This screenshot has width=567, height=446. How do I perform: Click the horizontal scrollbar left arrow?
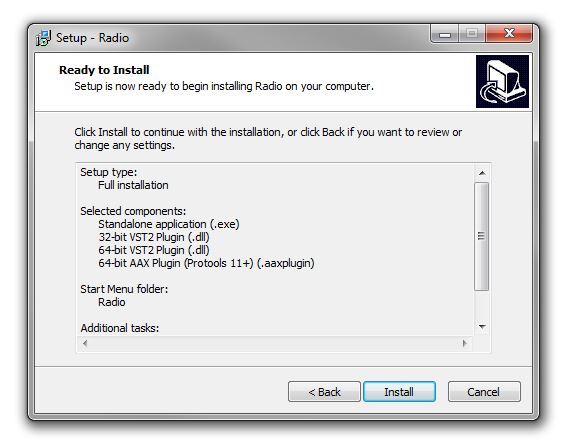point(85,343)
